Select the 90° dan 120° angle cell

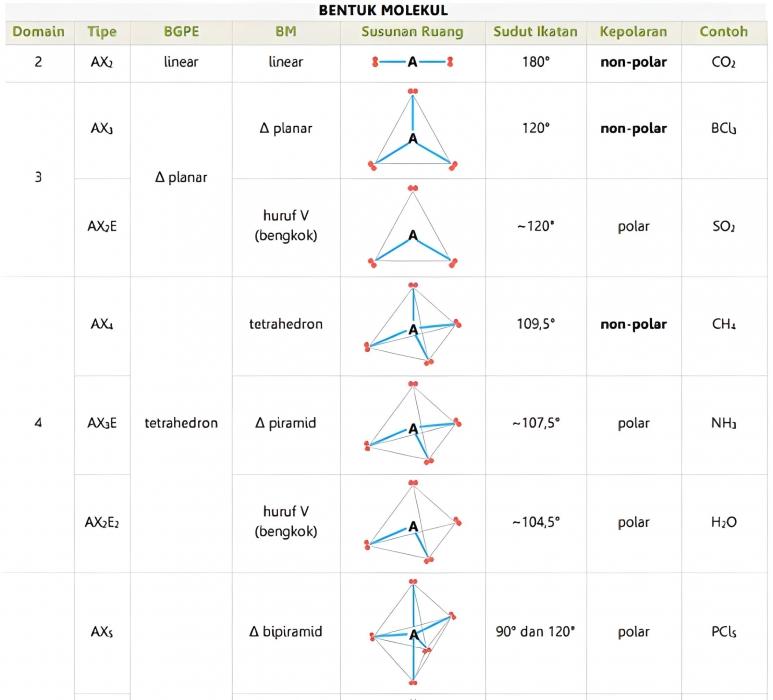535,632
